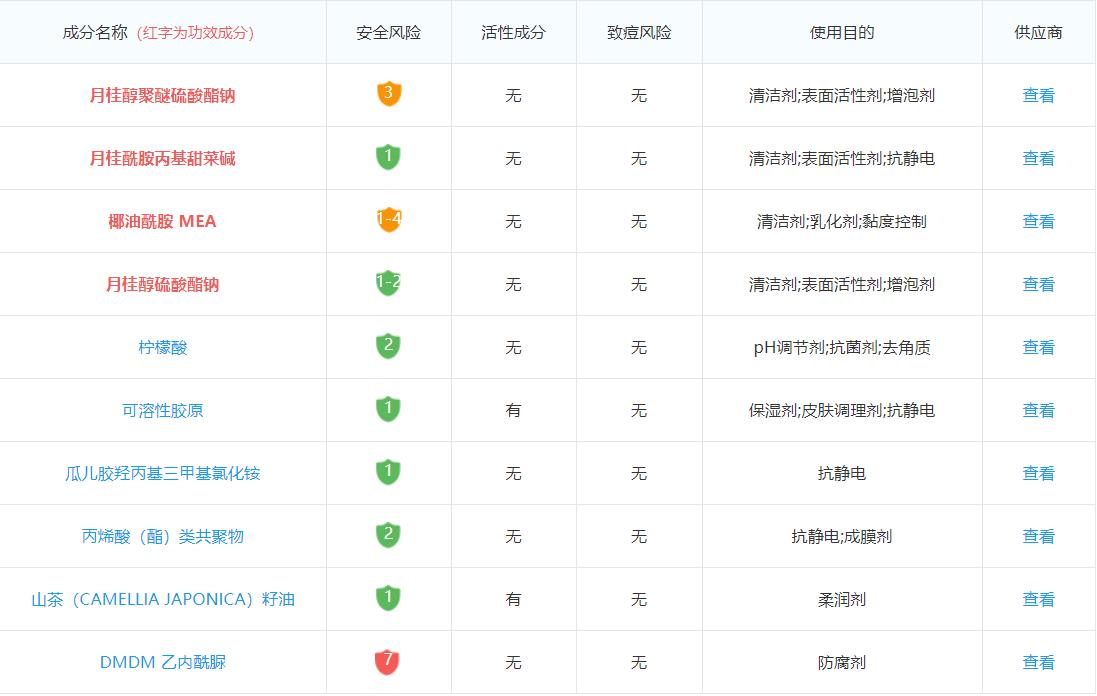Viewport: 1097px width, 696px height.
Task: Open the DMDM 乙内酰脲 ingredient link
Action: [162, 662]
